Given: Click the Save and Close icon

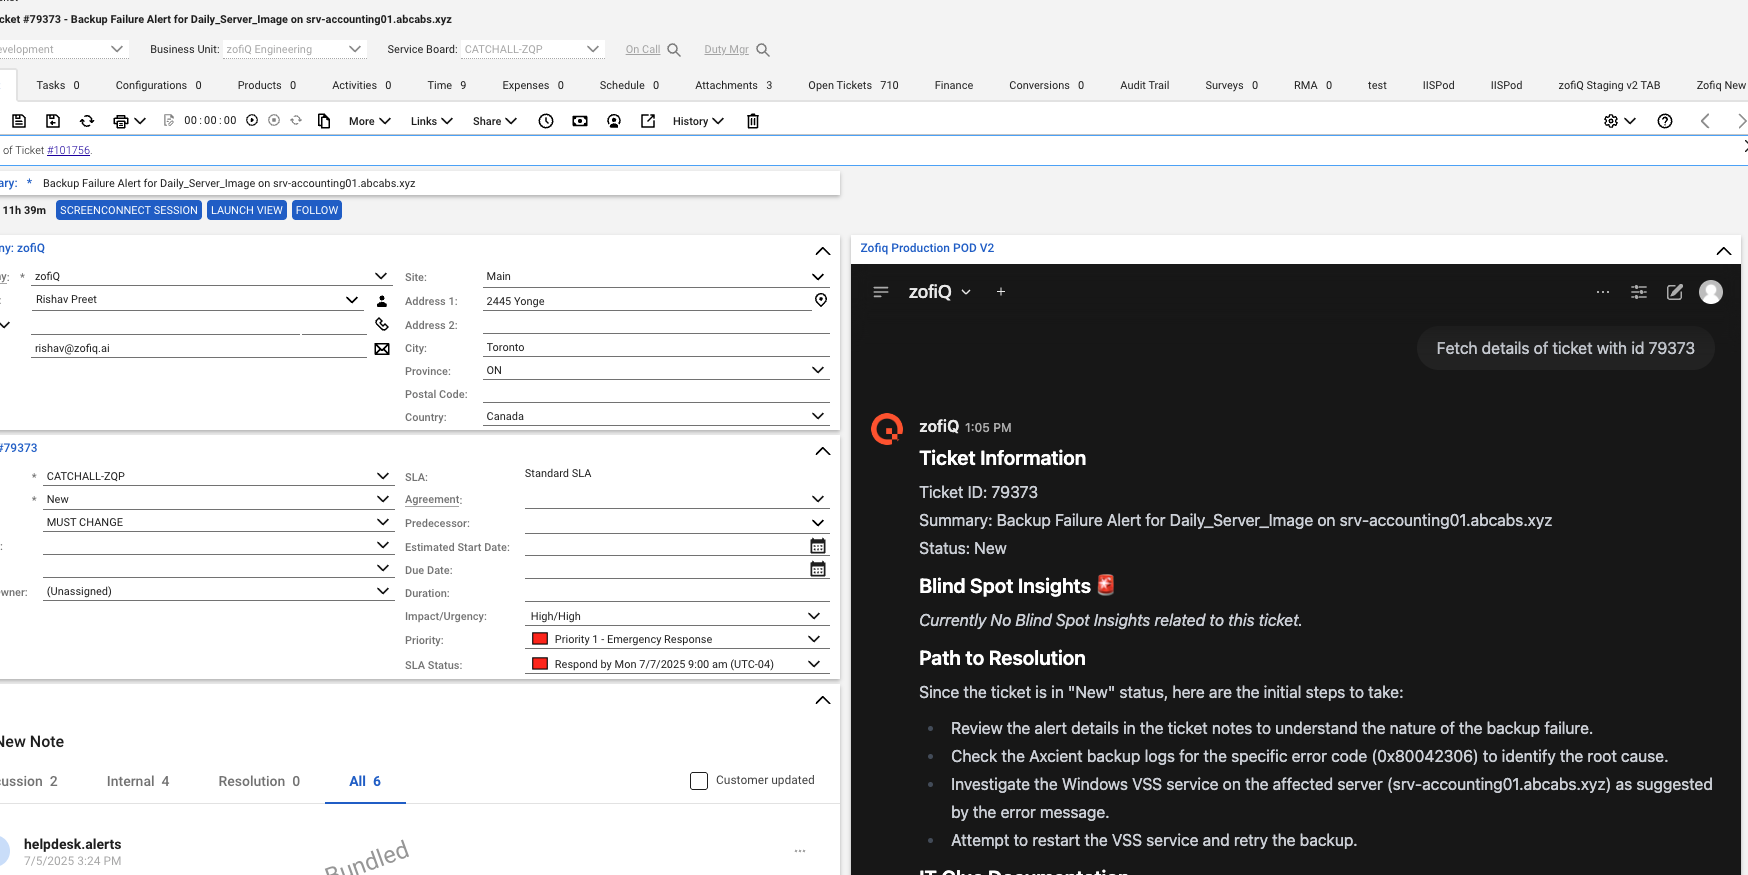Looking at the screenshot, I should tap(53, 121).
